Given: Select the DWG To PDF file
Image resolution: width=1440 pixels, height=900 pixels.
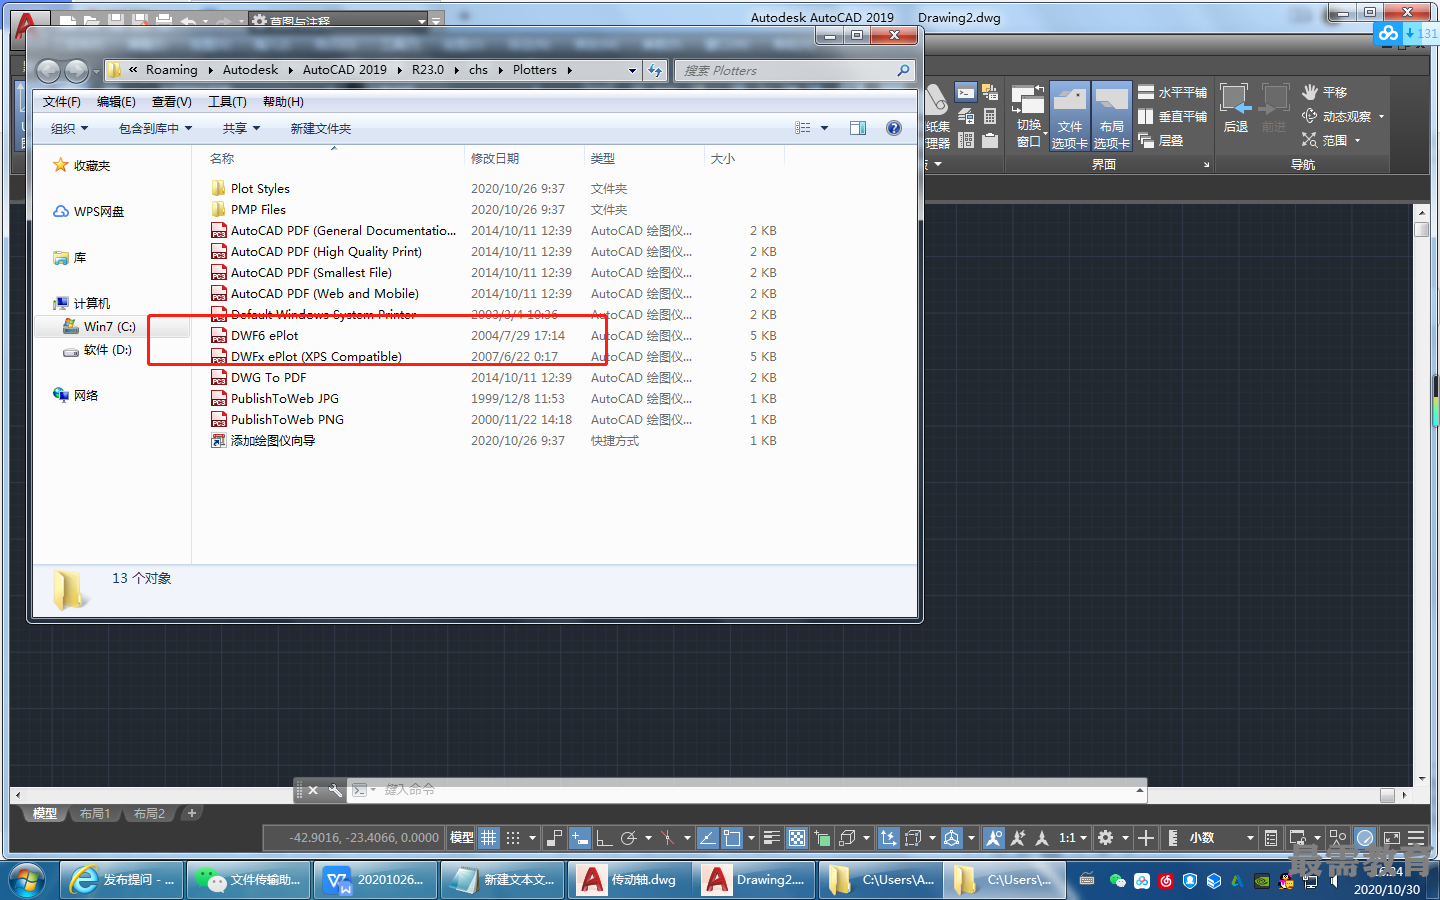Looking at the screenshot, I should click(x=268, y=377).
